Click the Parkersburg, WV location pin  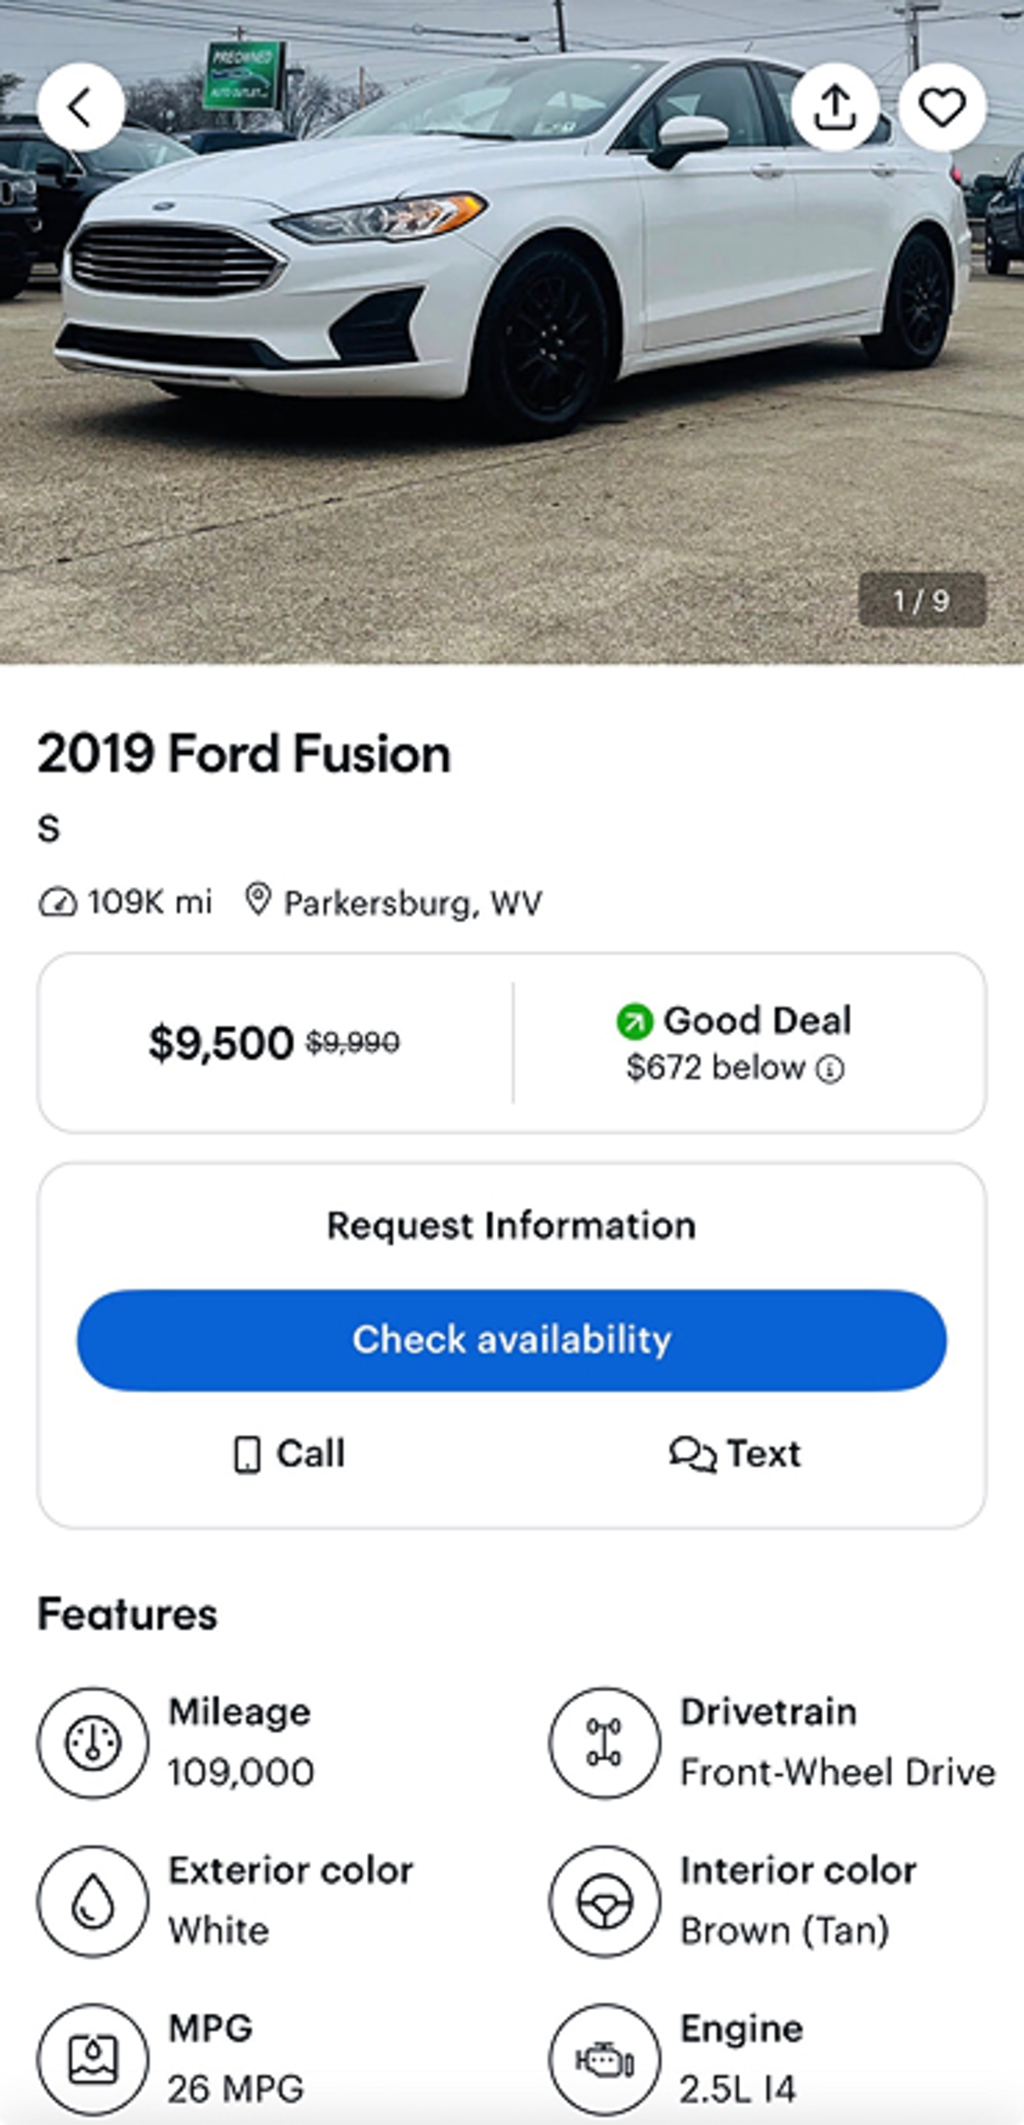coord(258,900)
